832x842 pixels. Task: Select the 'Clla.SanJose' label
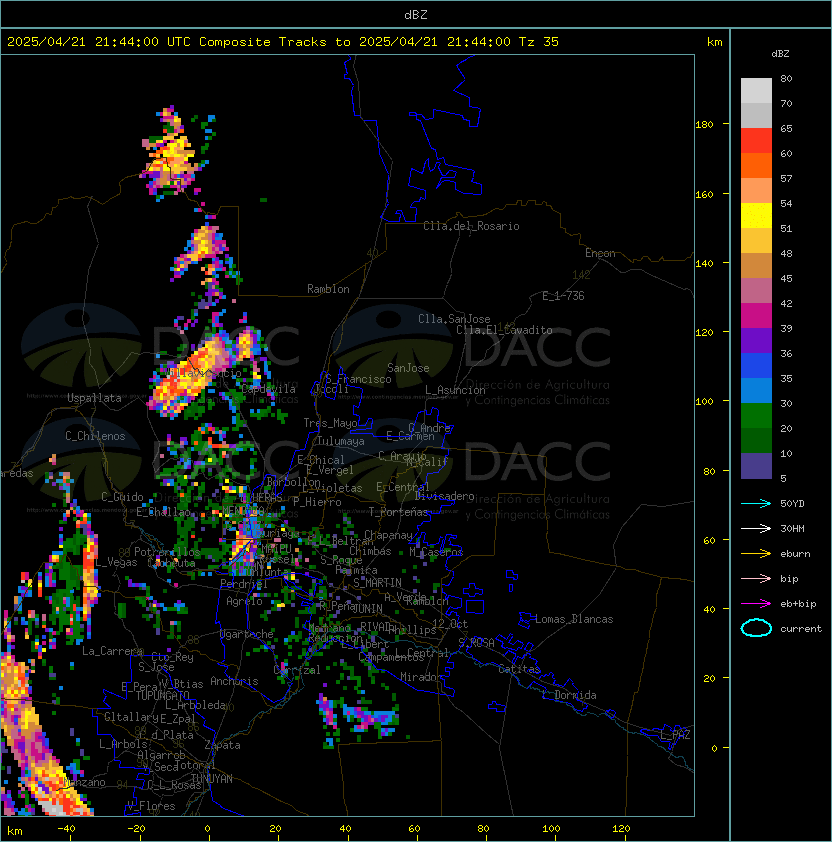pyautogui.click(x=454, y=319)
